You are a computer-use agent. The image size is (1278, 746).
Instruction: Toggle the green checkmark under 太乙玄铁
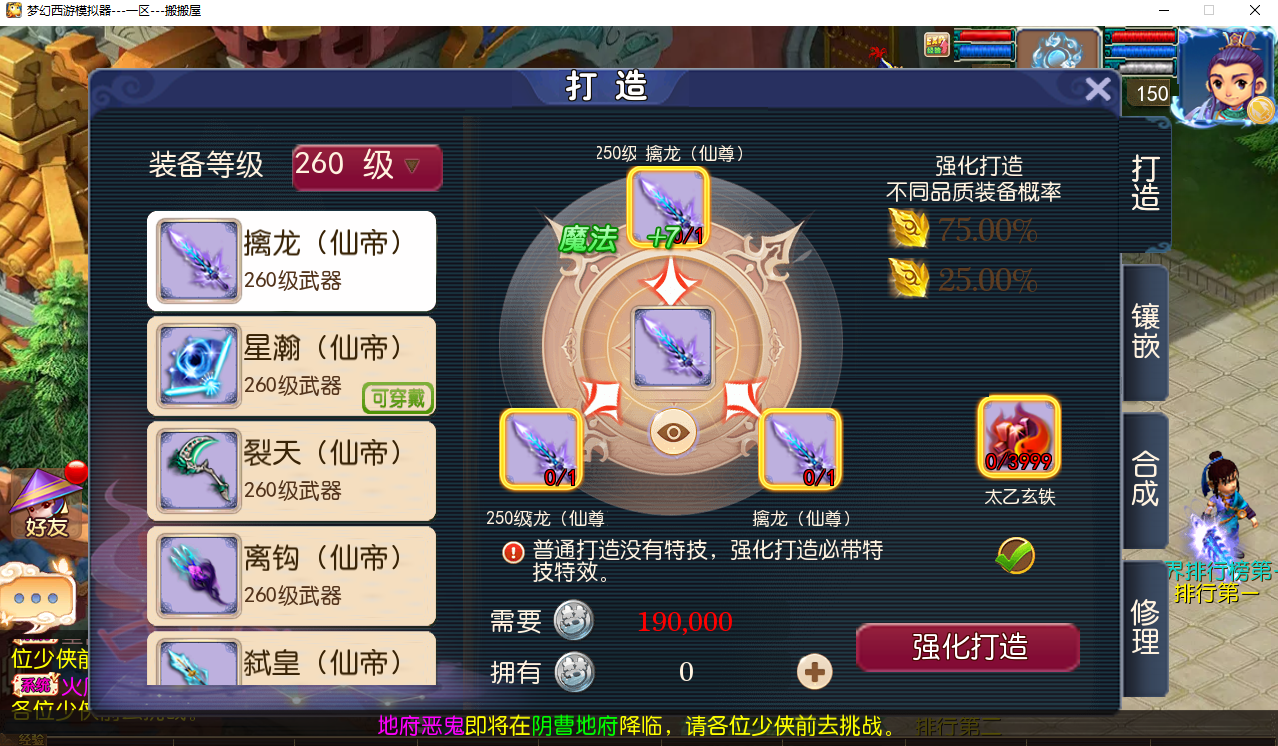click(1015, 555)
